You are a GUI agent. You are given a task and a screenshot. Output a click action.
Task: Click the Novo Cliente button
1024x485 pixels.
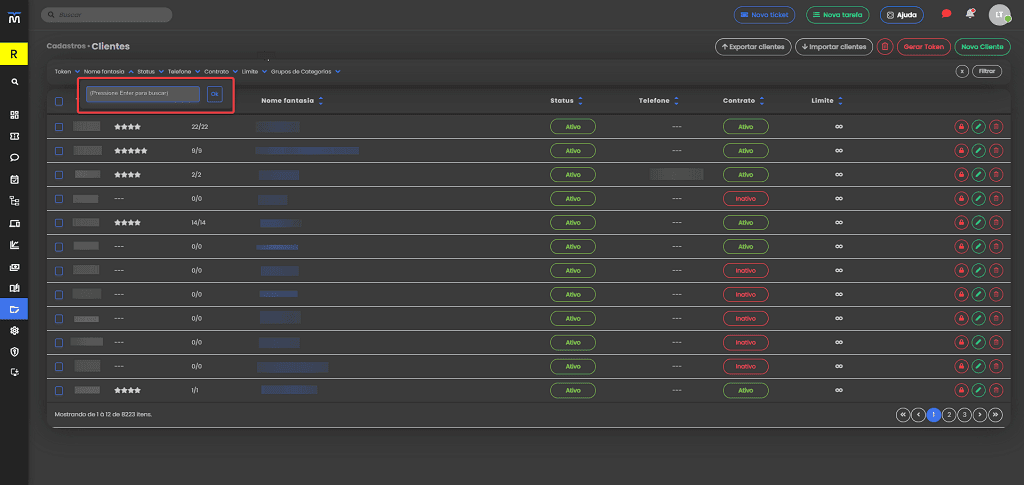[x=982, y=47]
